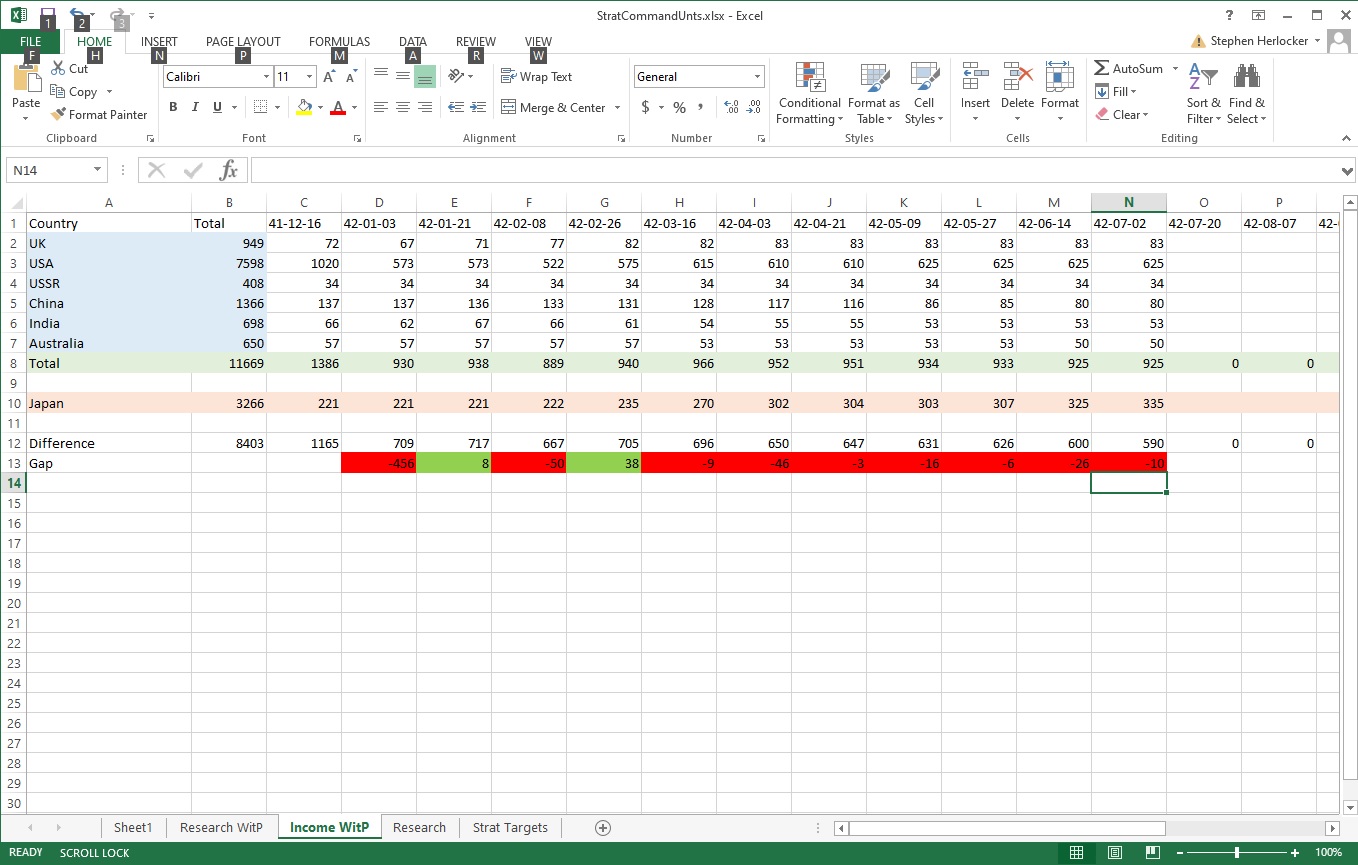
Task: Apply the Fill Color paint bucket
Action: pos(305,107)
